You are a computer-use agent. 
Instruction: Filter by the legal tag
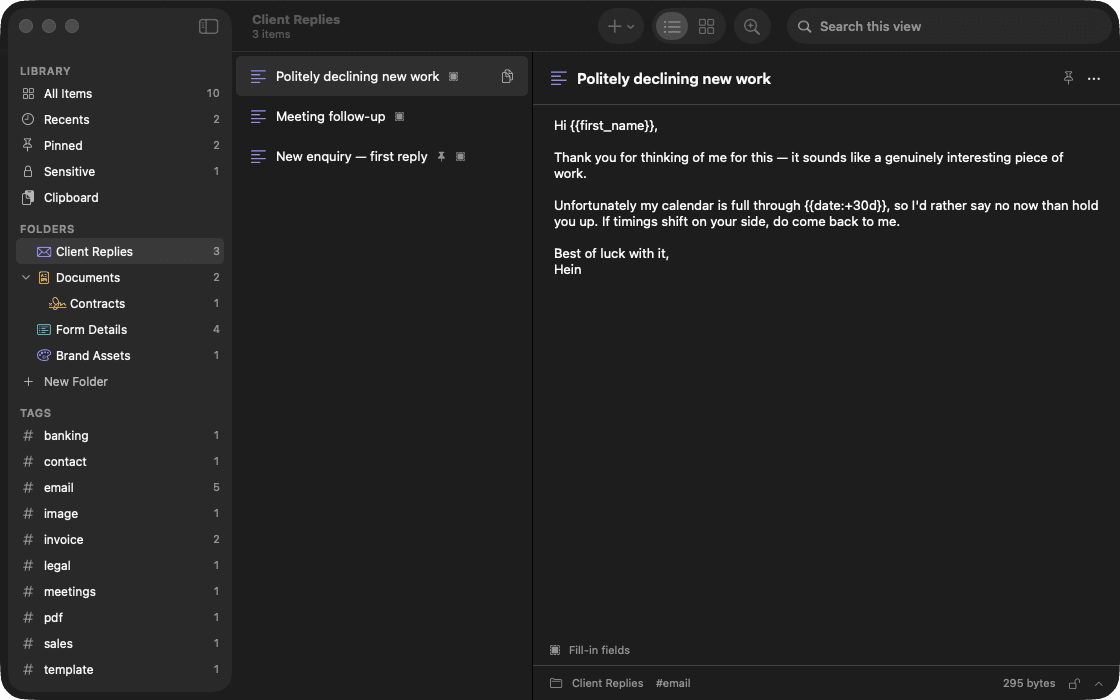point(120,566)
